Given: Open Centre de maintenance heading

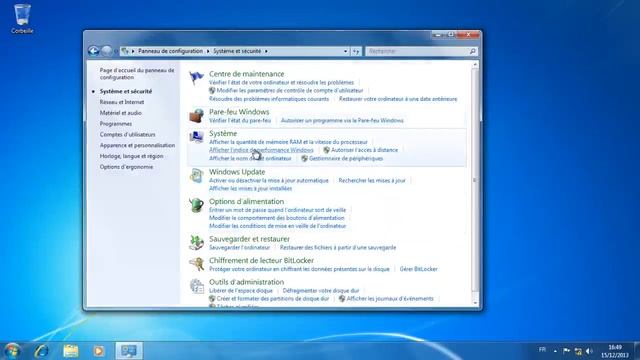Looking at the screenshot, I should point(247,74).
